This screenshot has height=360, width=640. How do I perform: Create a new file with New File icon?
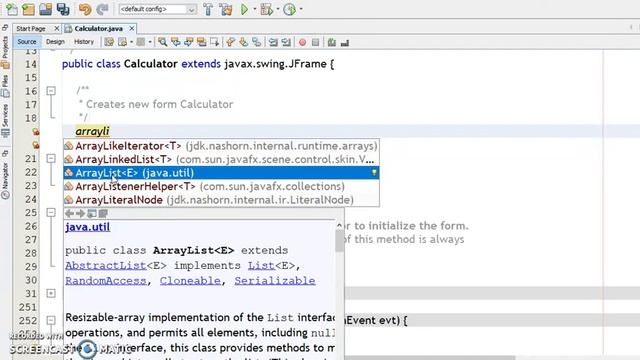[x=12, y=9]
